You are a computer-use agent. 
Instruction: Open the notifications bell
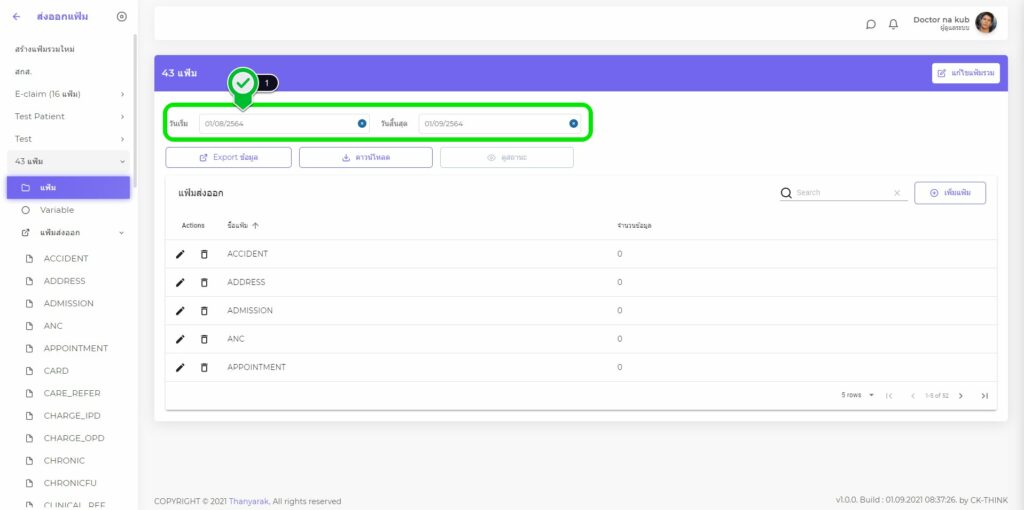click(x=893, y=24)
